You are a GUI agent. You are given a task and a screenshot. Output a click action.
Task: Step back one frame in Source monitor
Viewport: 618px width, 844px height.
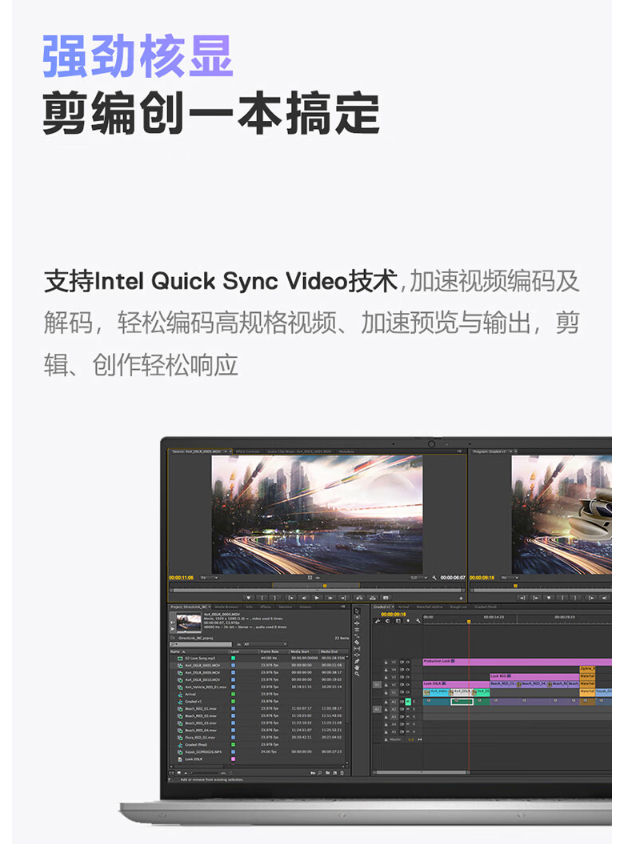[304, 597]
